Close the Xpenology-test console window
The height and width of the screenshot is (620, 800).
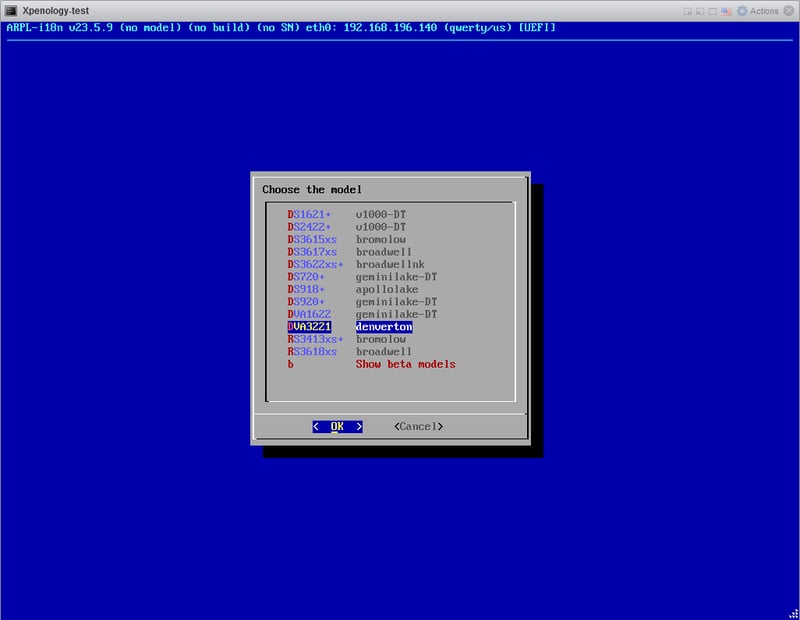789,11
